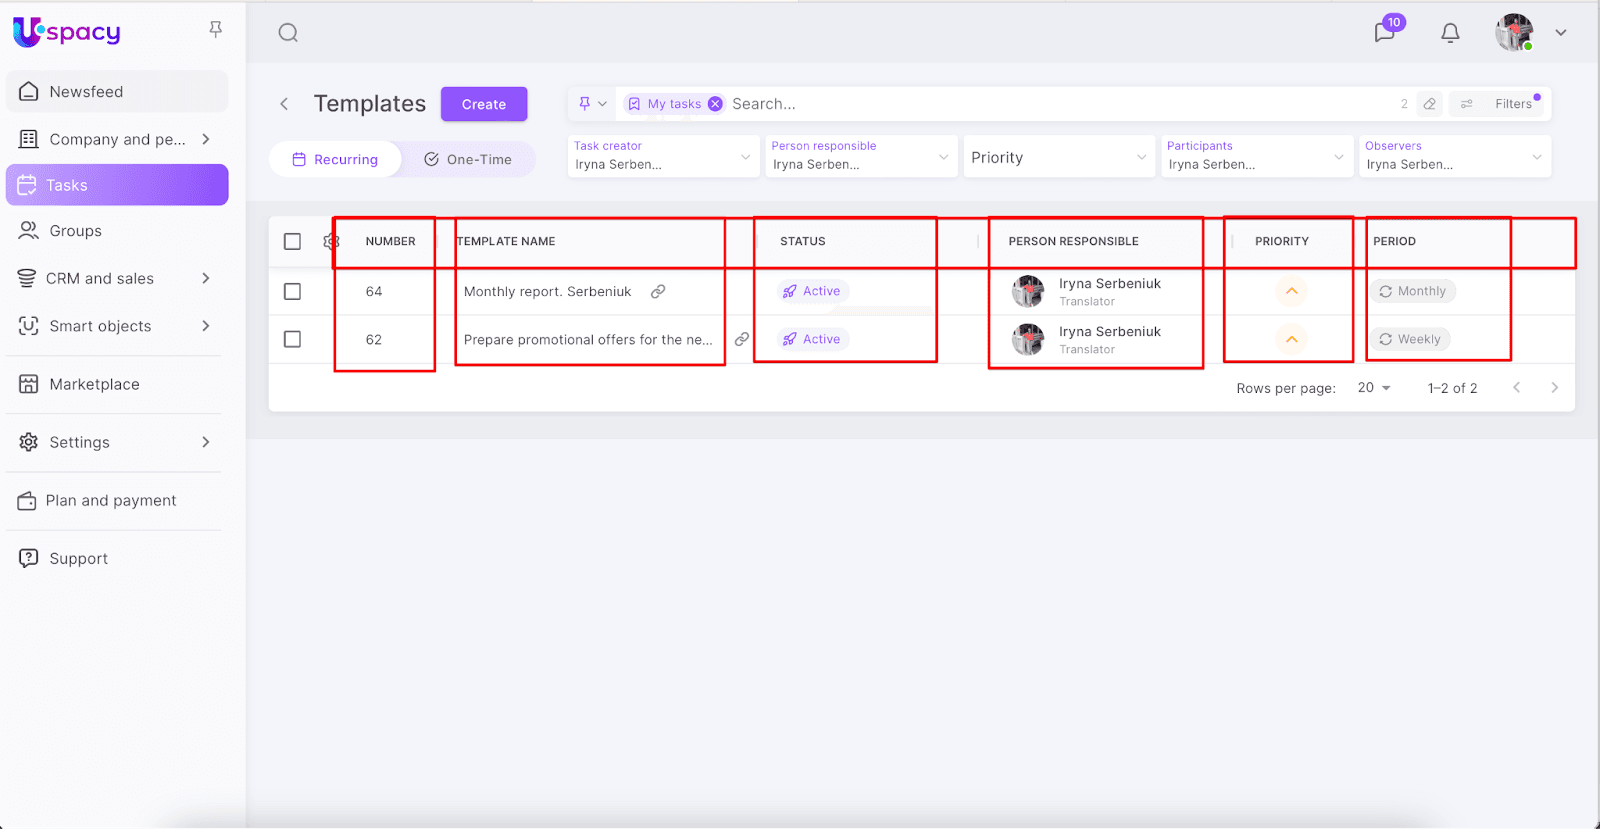
Task: Open the notifications bell
Action: point(1450,33)
